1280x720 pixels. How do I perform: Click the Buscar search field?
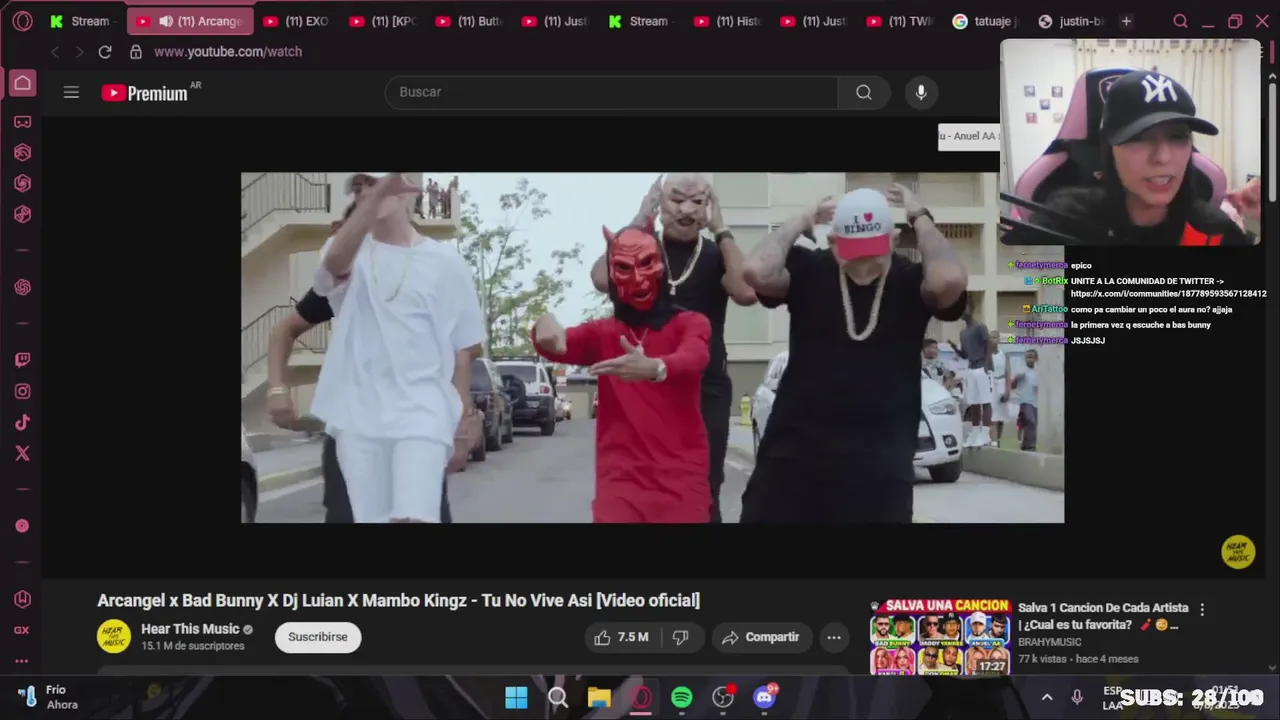(x=611, y=92)
